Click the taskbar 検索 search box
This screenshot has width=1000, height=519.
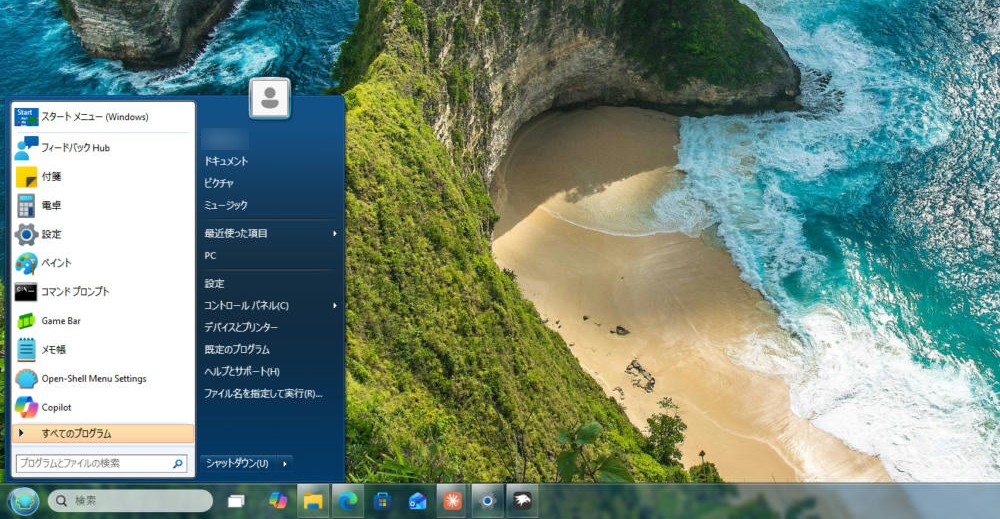click(x=131, y=501)
